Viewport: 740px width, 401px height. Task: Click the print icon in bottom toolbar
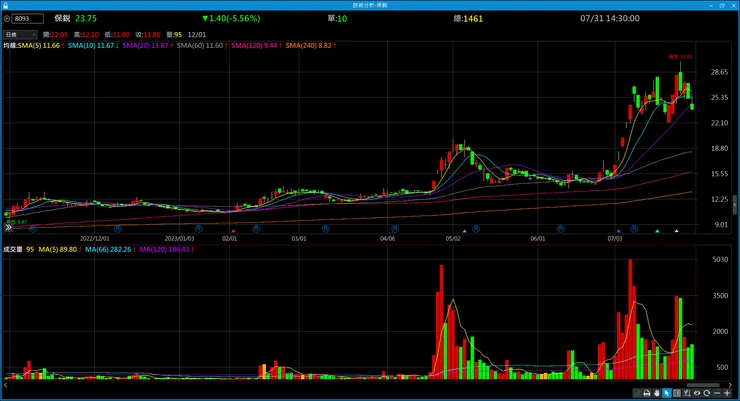coord(647,393)
